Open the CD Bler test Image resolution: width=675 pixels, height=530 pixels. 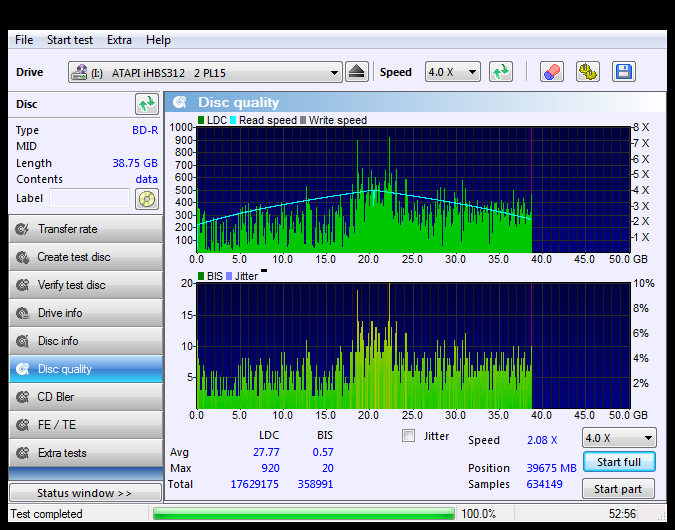point(85,397)
